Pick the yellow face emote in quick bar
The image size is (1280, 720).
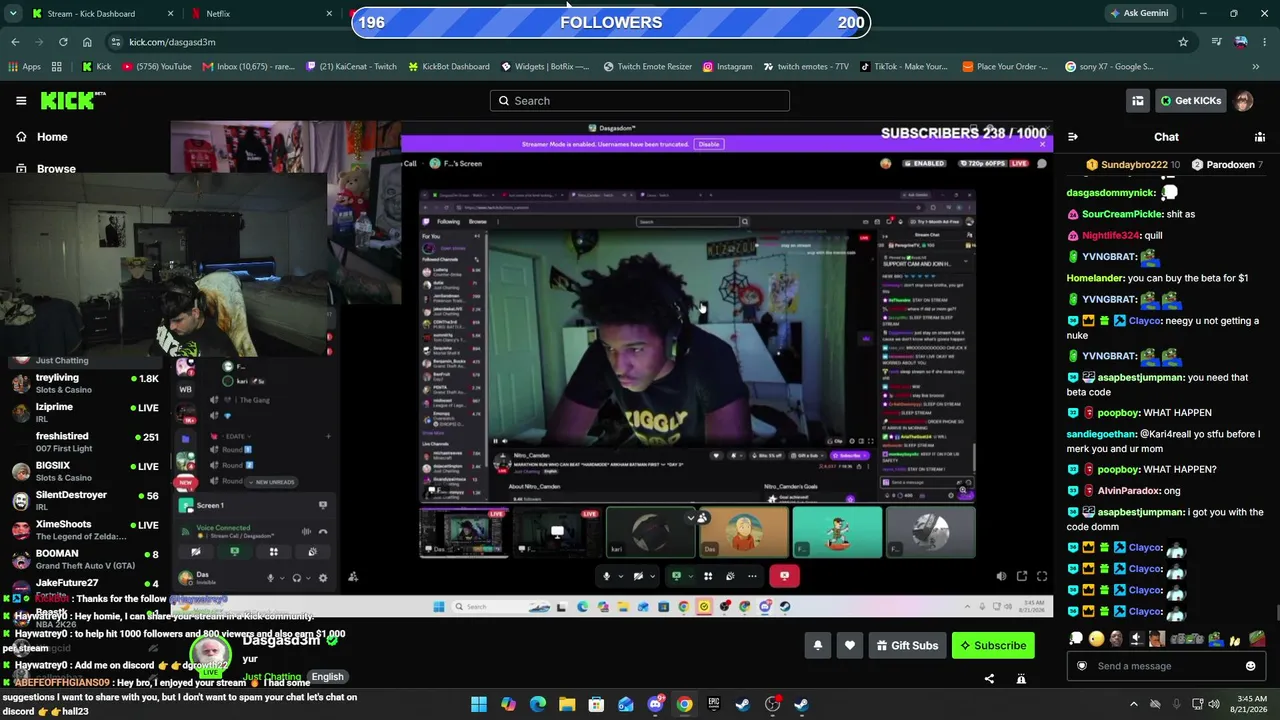(1096, 639)
